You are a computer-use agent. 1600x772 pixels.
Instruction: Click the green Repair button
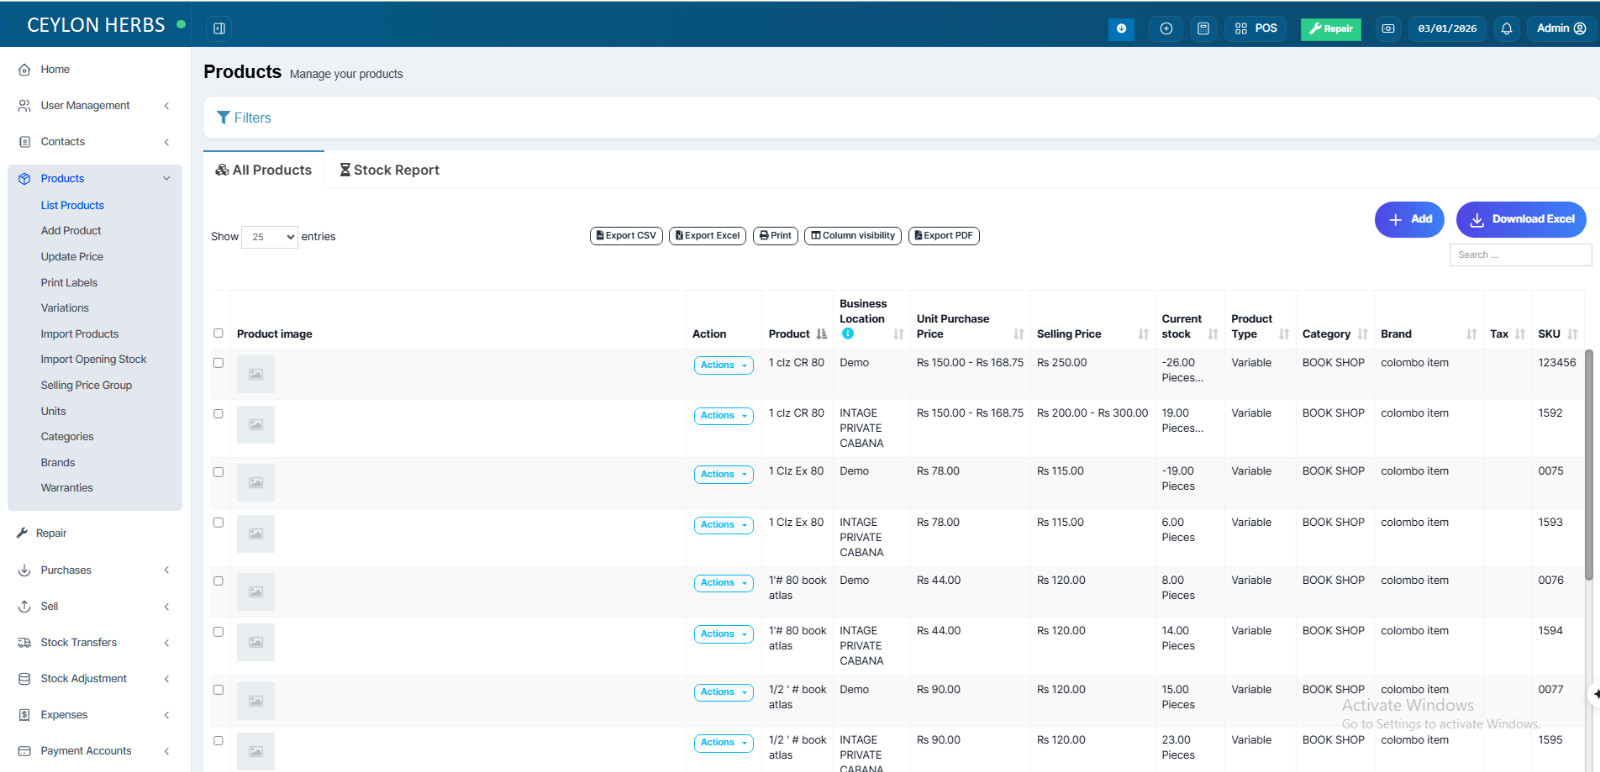coord(1331,29)
